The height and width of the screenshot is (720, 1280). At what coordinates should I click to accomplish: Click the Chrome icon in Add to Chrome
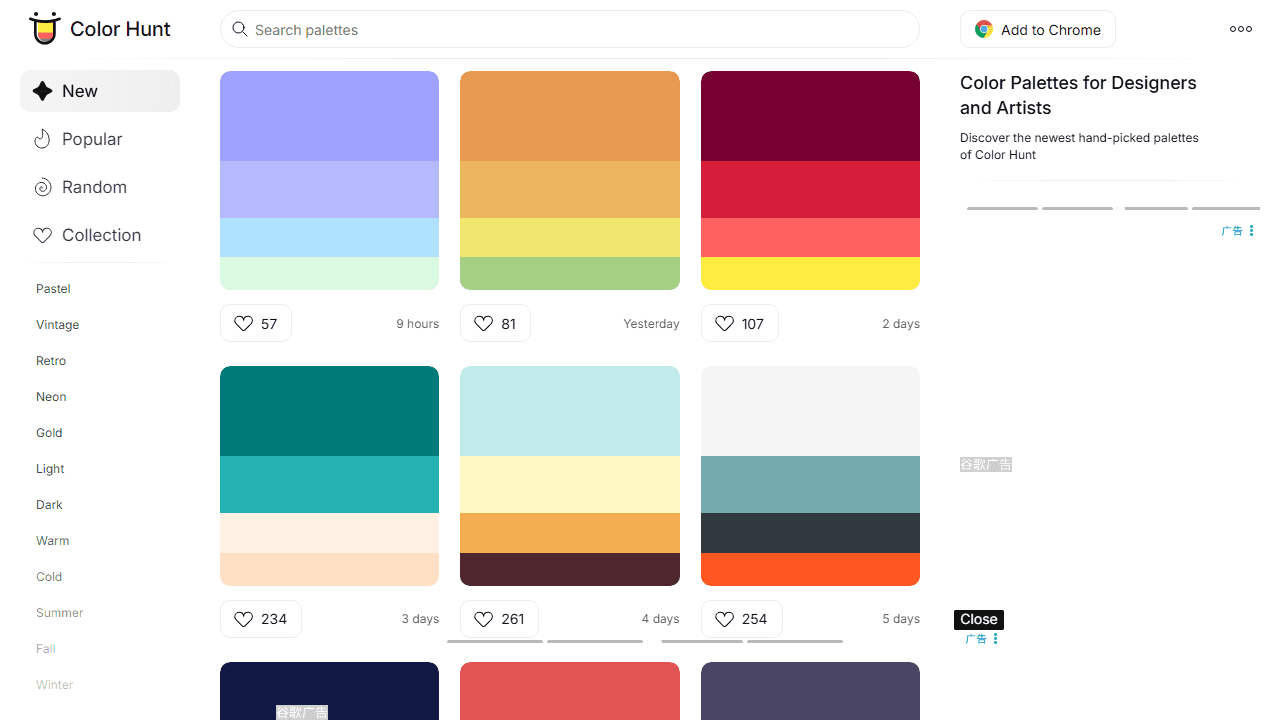(984, 30)
